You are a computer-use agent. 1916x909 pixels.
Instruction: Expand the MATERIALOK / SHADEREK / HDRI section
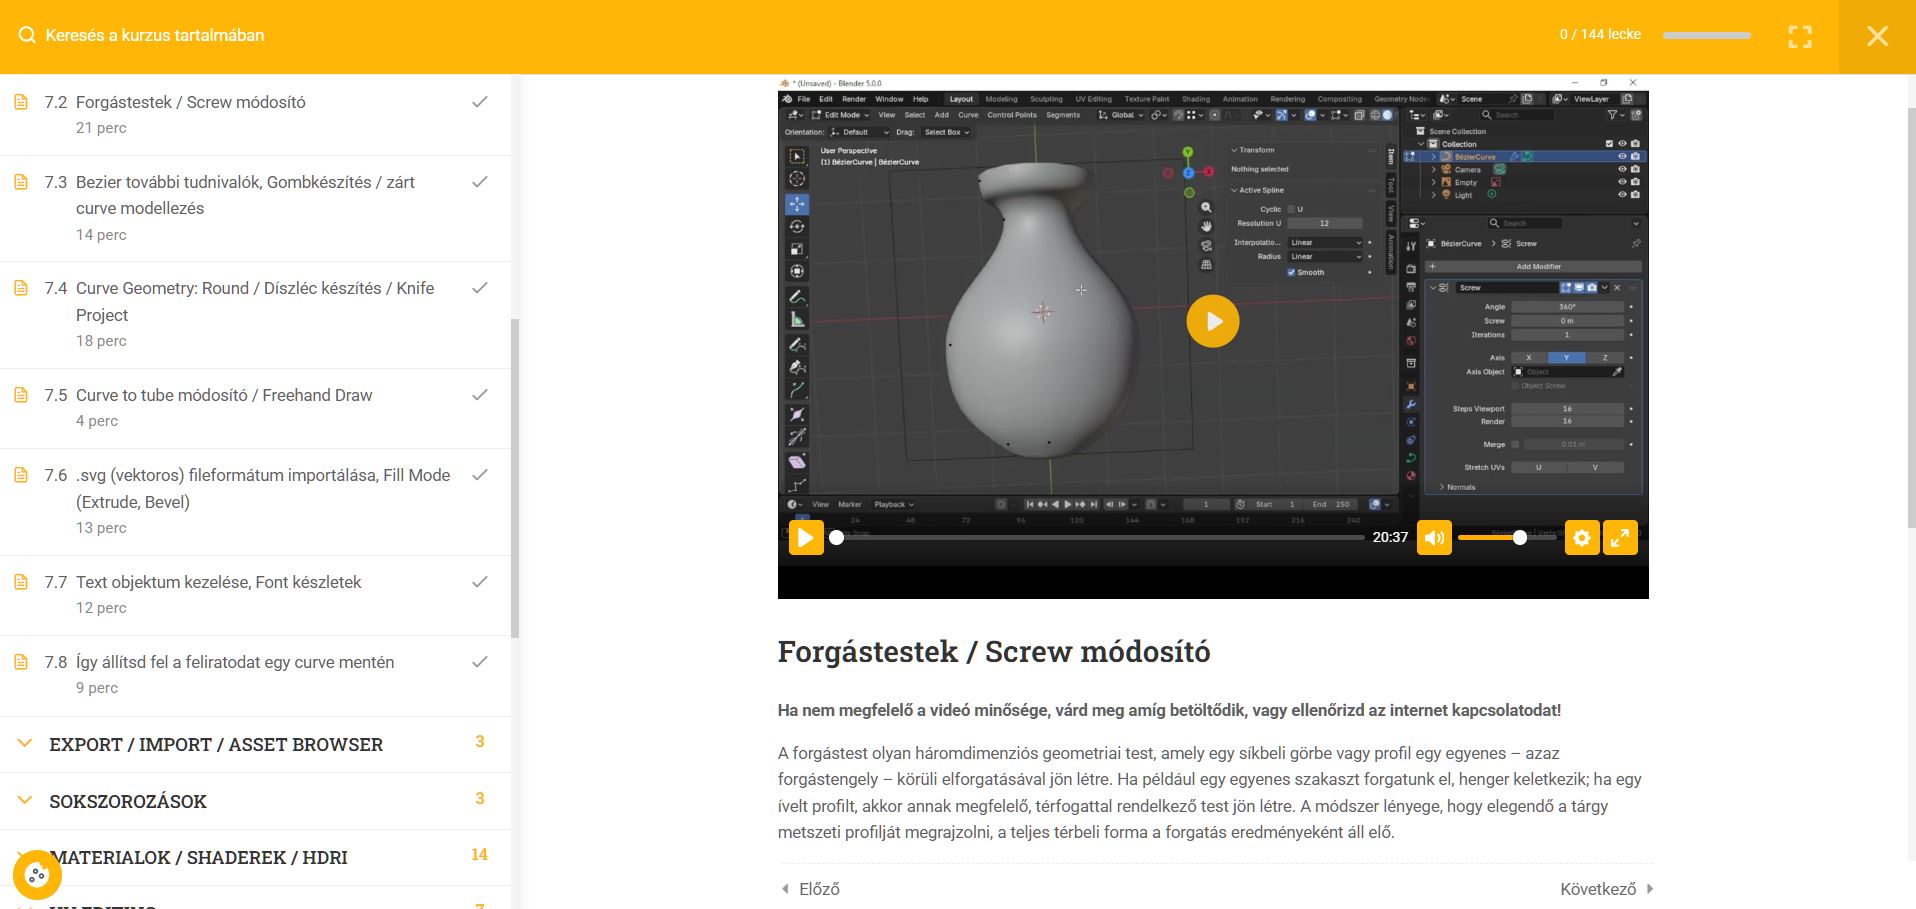[200, 858]
